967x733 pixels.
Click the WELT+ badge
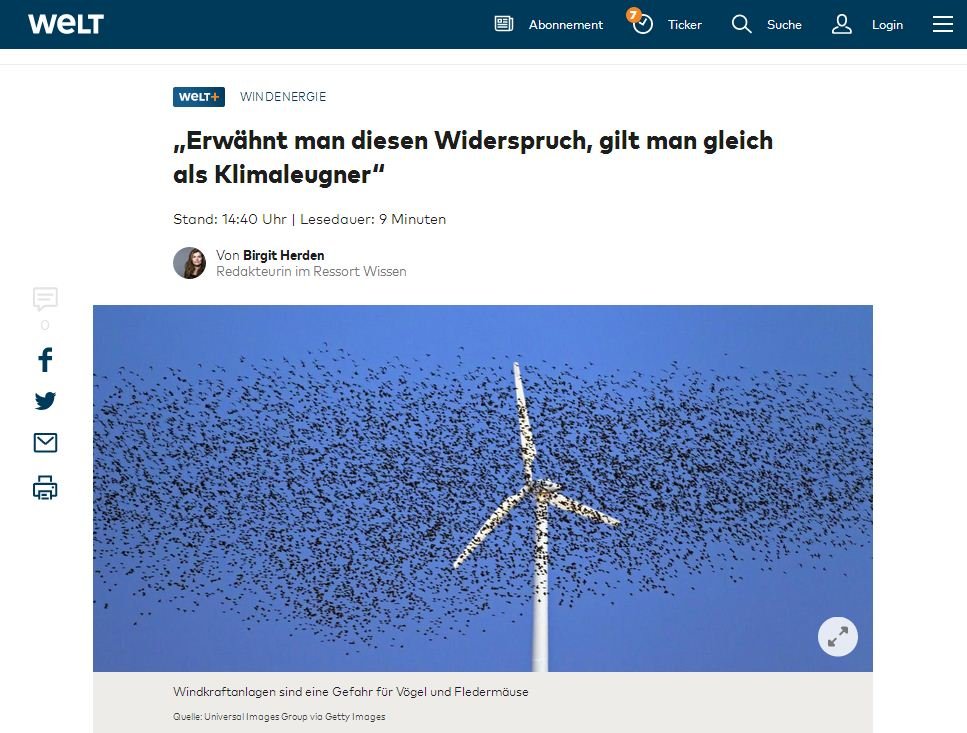point(199,97)
